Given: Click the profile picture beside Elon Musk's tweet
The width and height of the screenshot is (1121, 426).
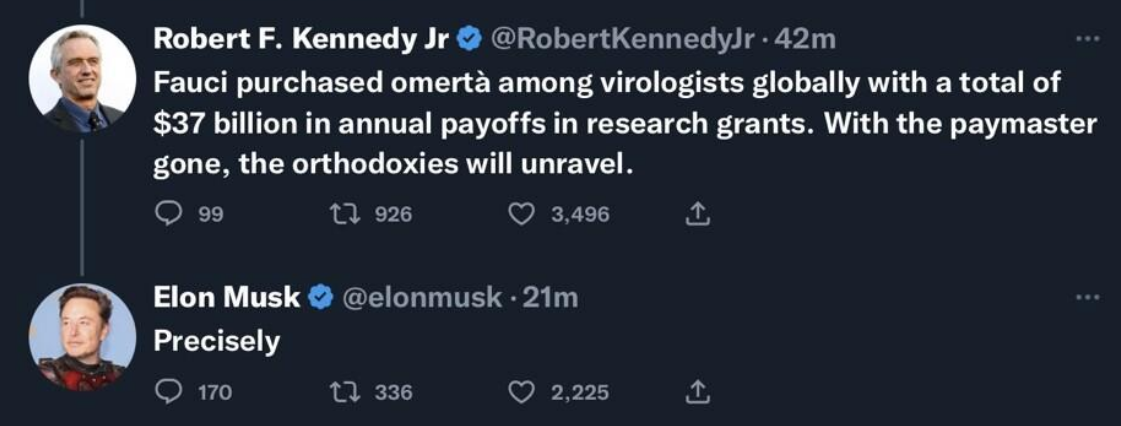Looking at the screenshot, I should coord(82,337).
